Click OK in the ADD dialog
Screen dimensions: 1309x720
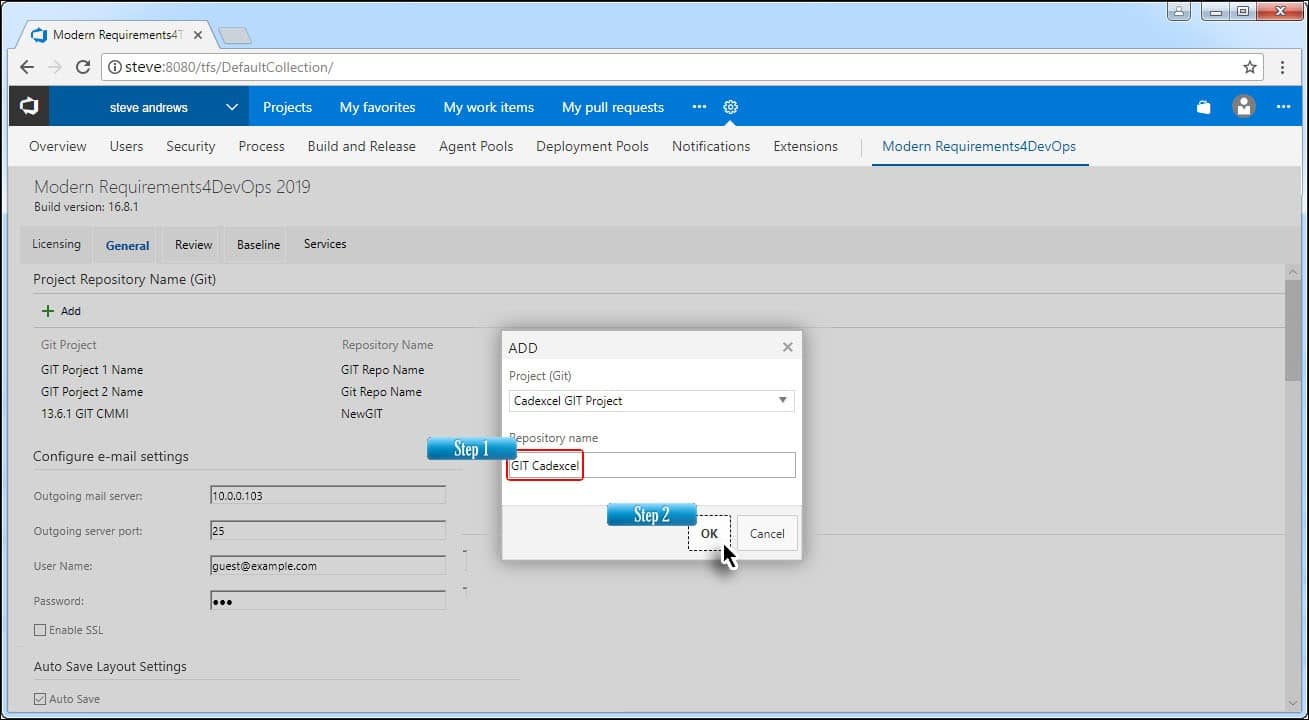point(709,533)
